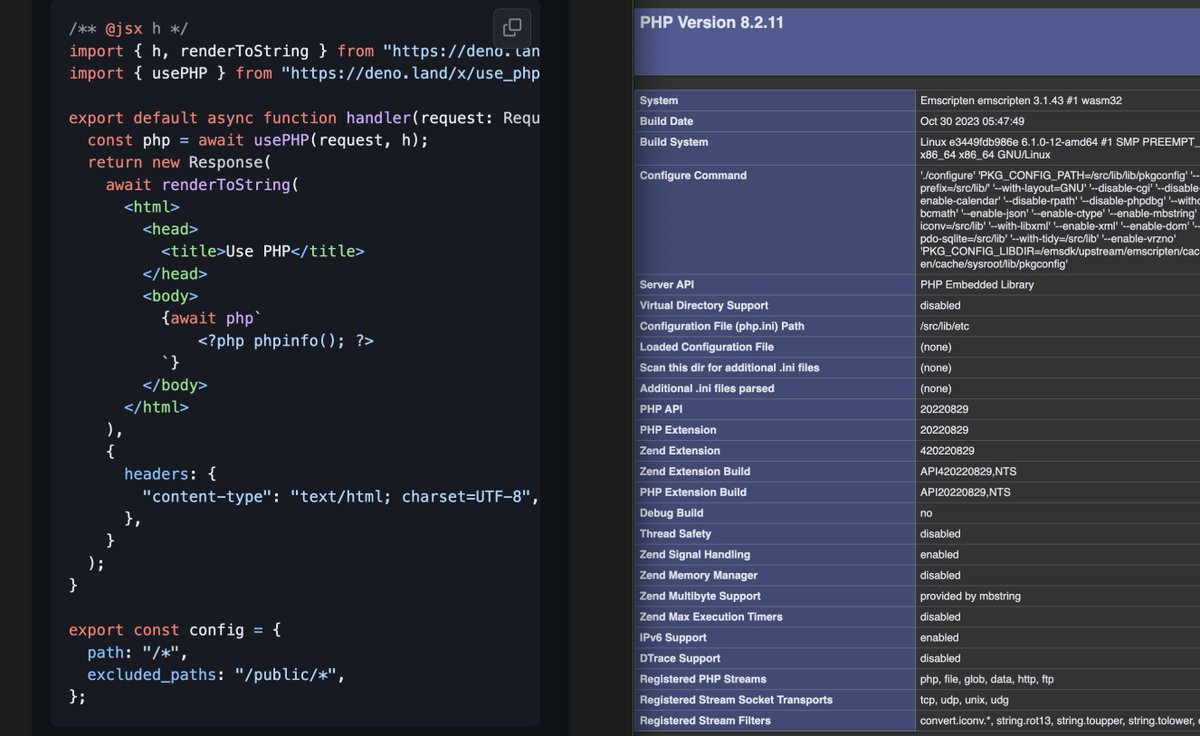The height and width of the screenshot is (736, 1200).
Task: Select the 'Virtual Directory Support' label
Action: coord(704,306)
